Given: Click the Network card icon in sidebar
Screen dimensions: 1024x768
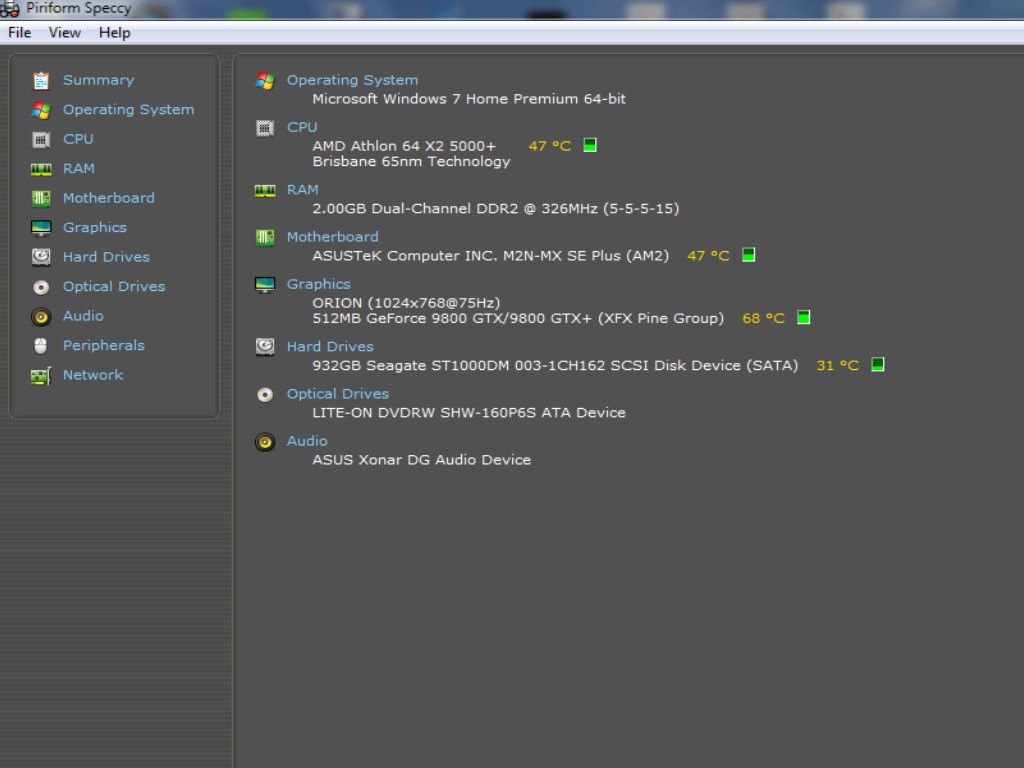Looking at the screenshot, I should pyautogui.click(x=41, y=376).
